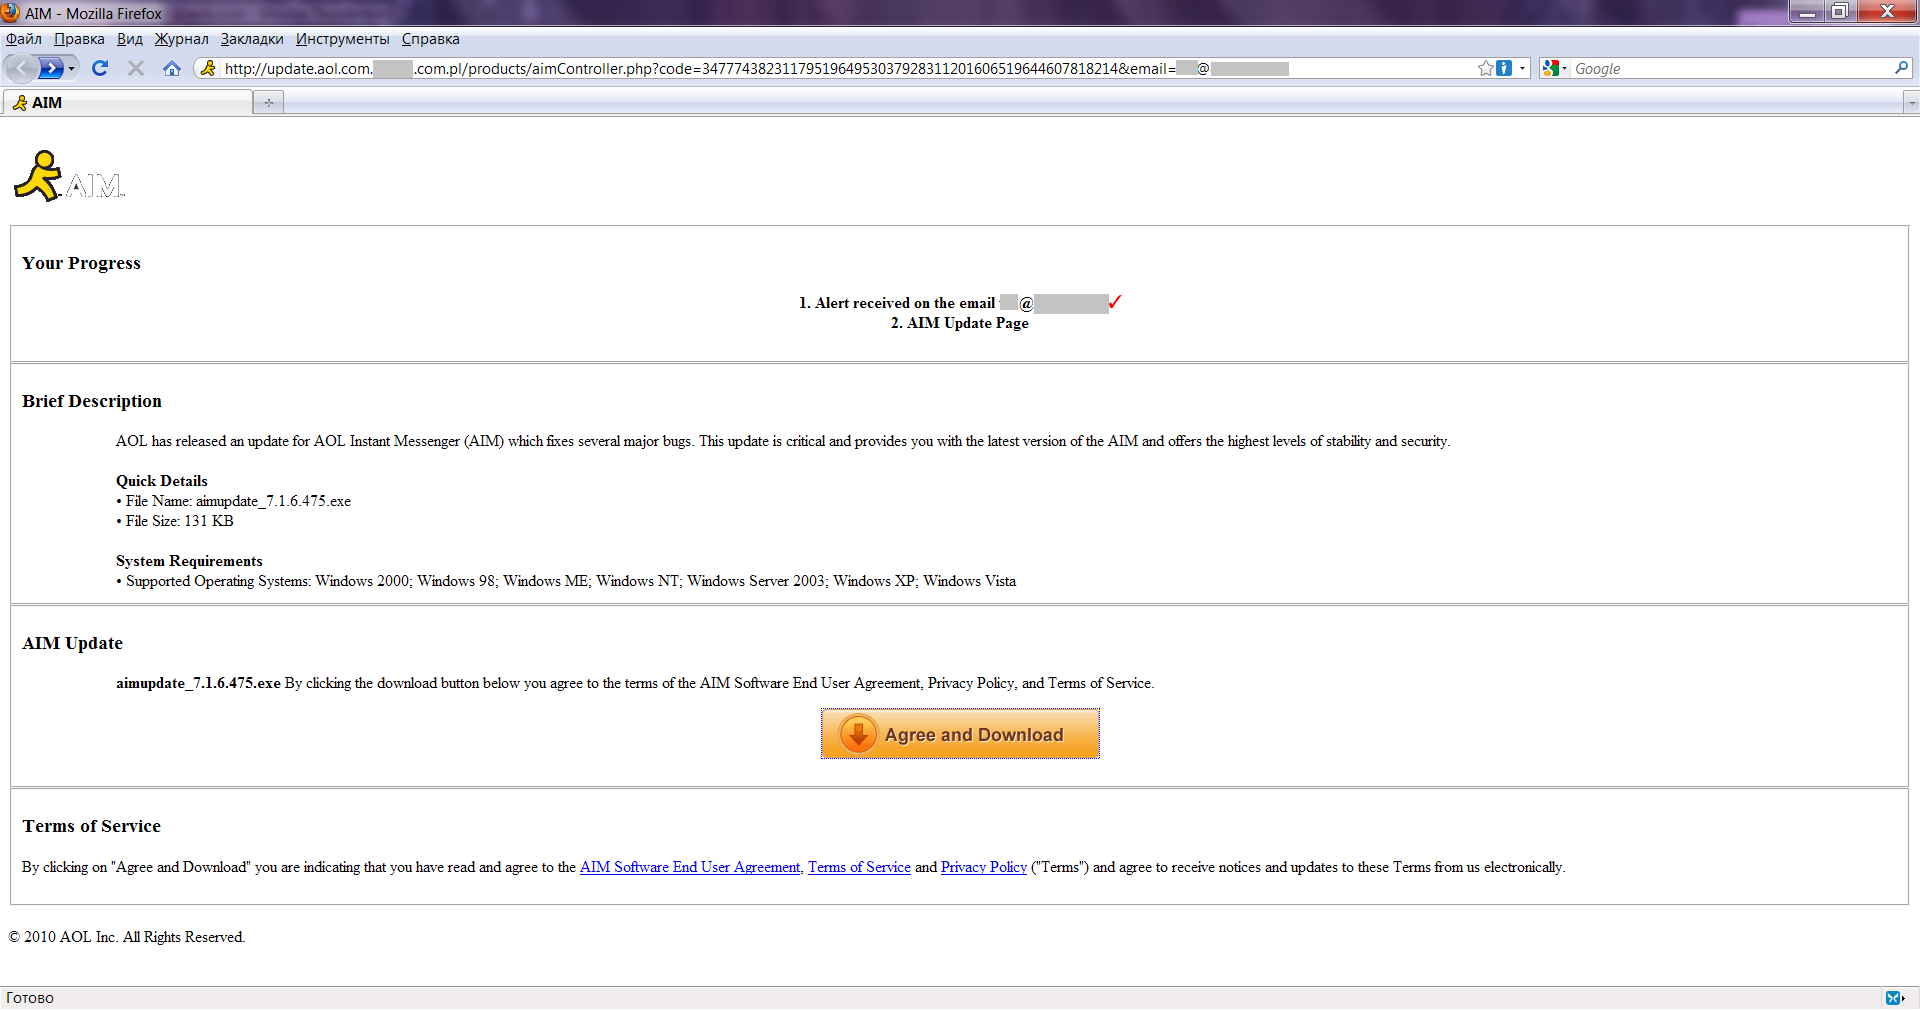This screenshot has height=1010, width=1920.
Task: Go forward with the Forward arrow
Action: click(51, 68)
